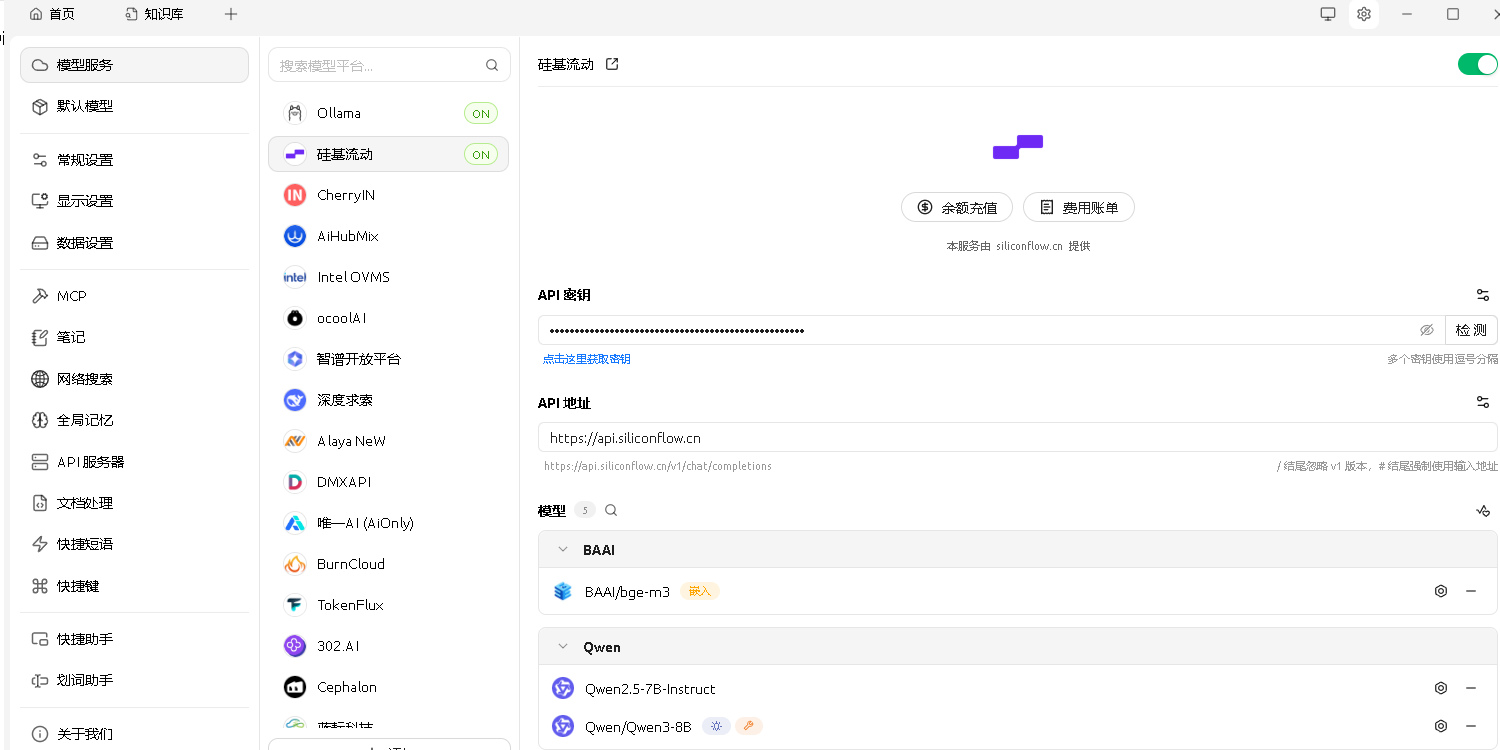The image size is (1500, 750).
Task: Click the health check icon for models
Action: point(1483,510)
